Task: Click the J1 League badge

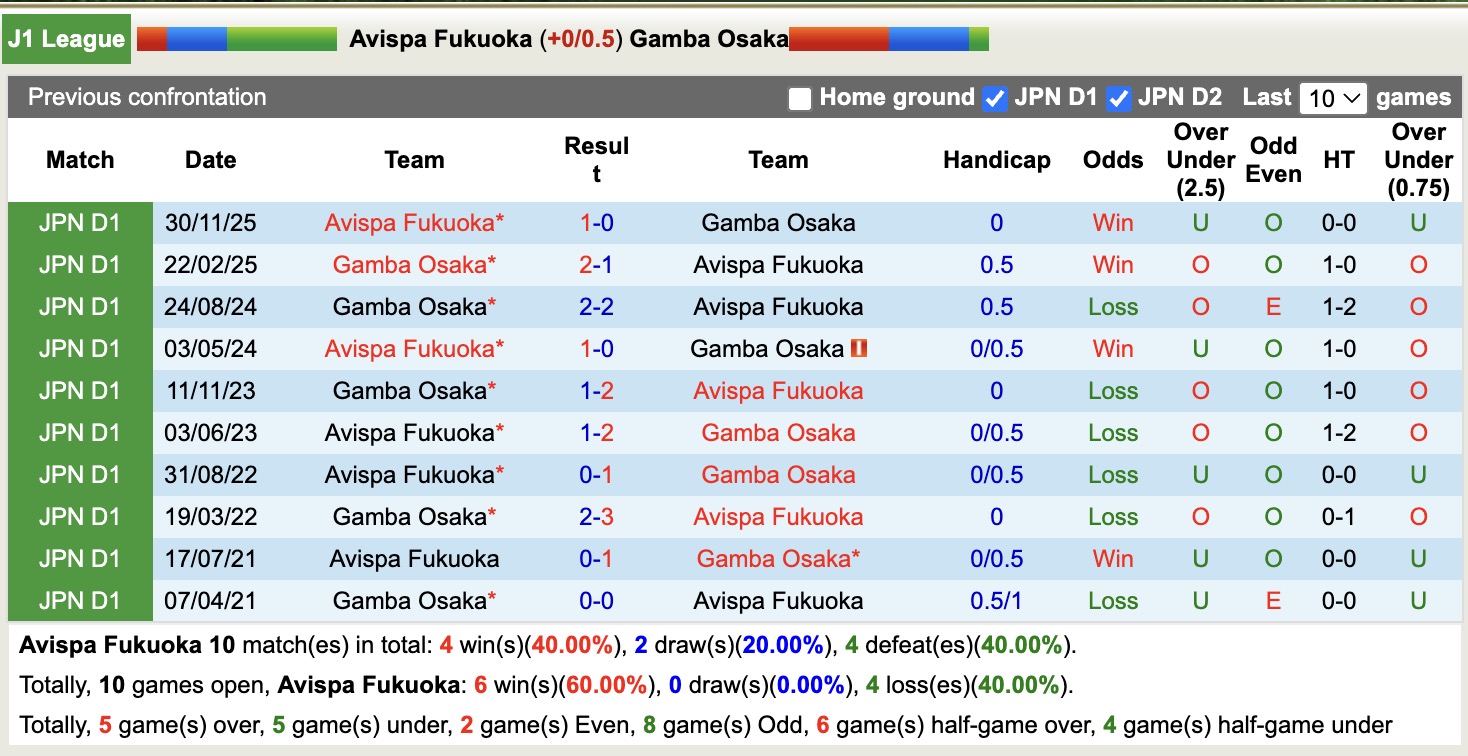Action: pyautogui.click(x=66, y=38)
